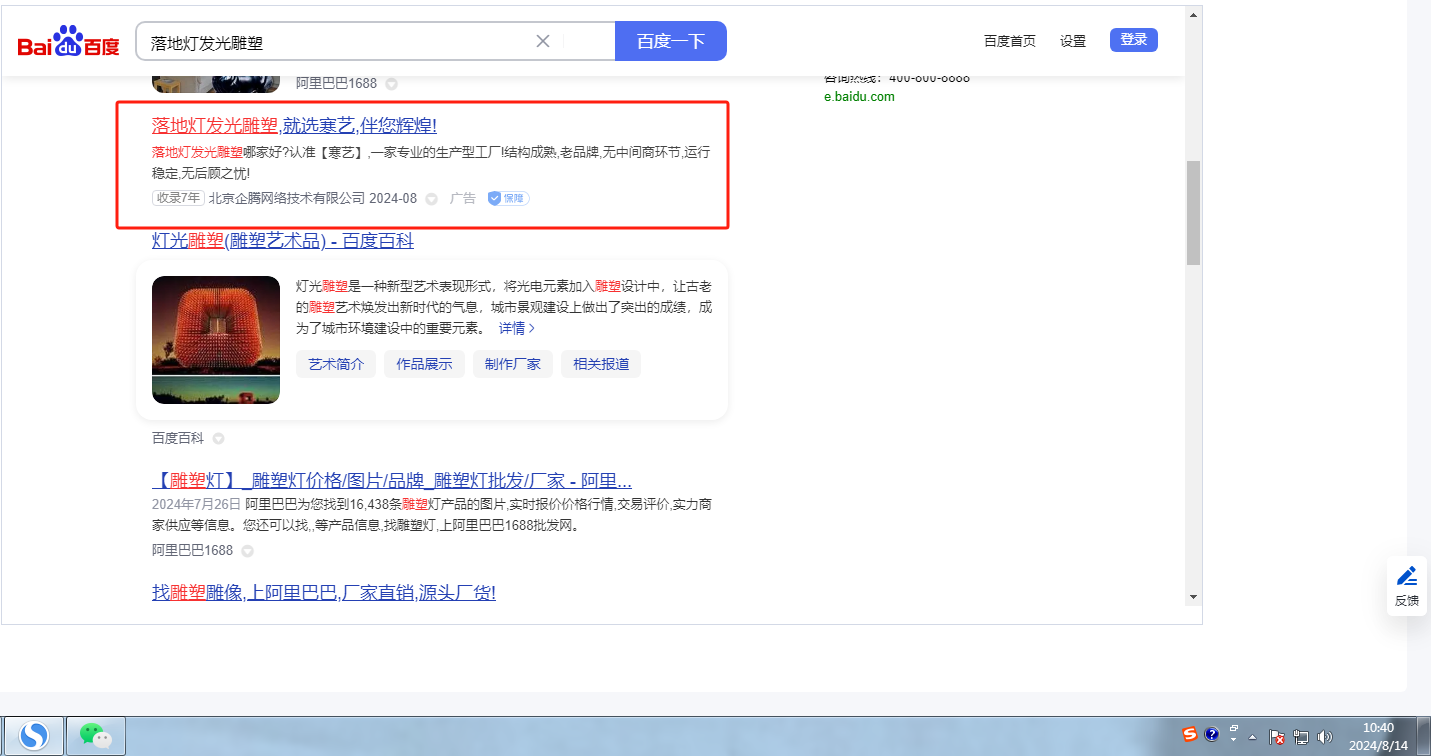
Task: Click the Action Center flag tray icon
Action: pos(1277,737)
